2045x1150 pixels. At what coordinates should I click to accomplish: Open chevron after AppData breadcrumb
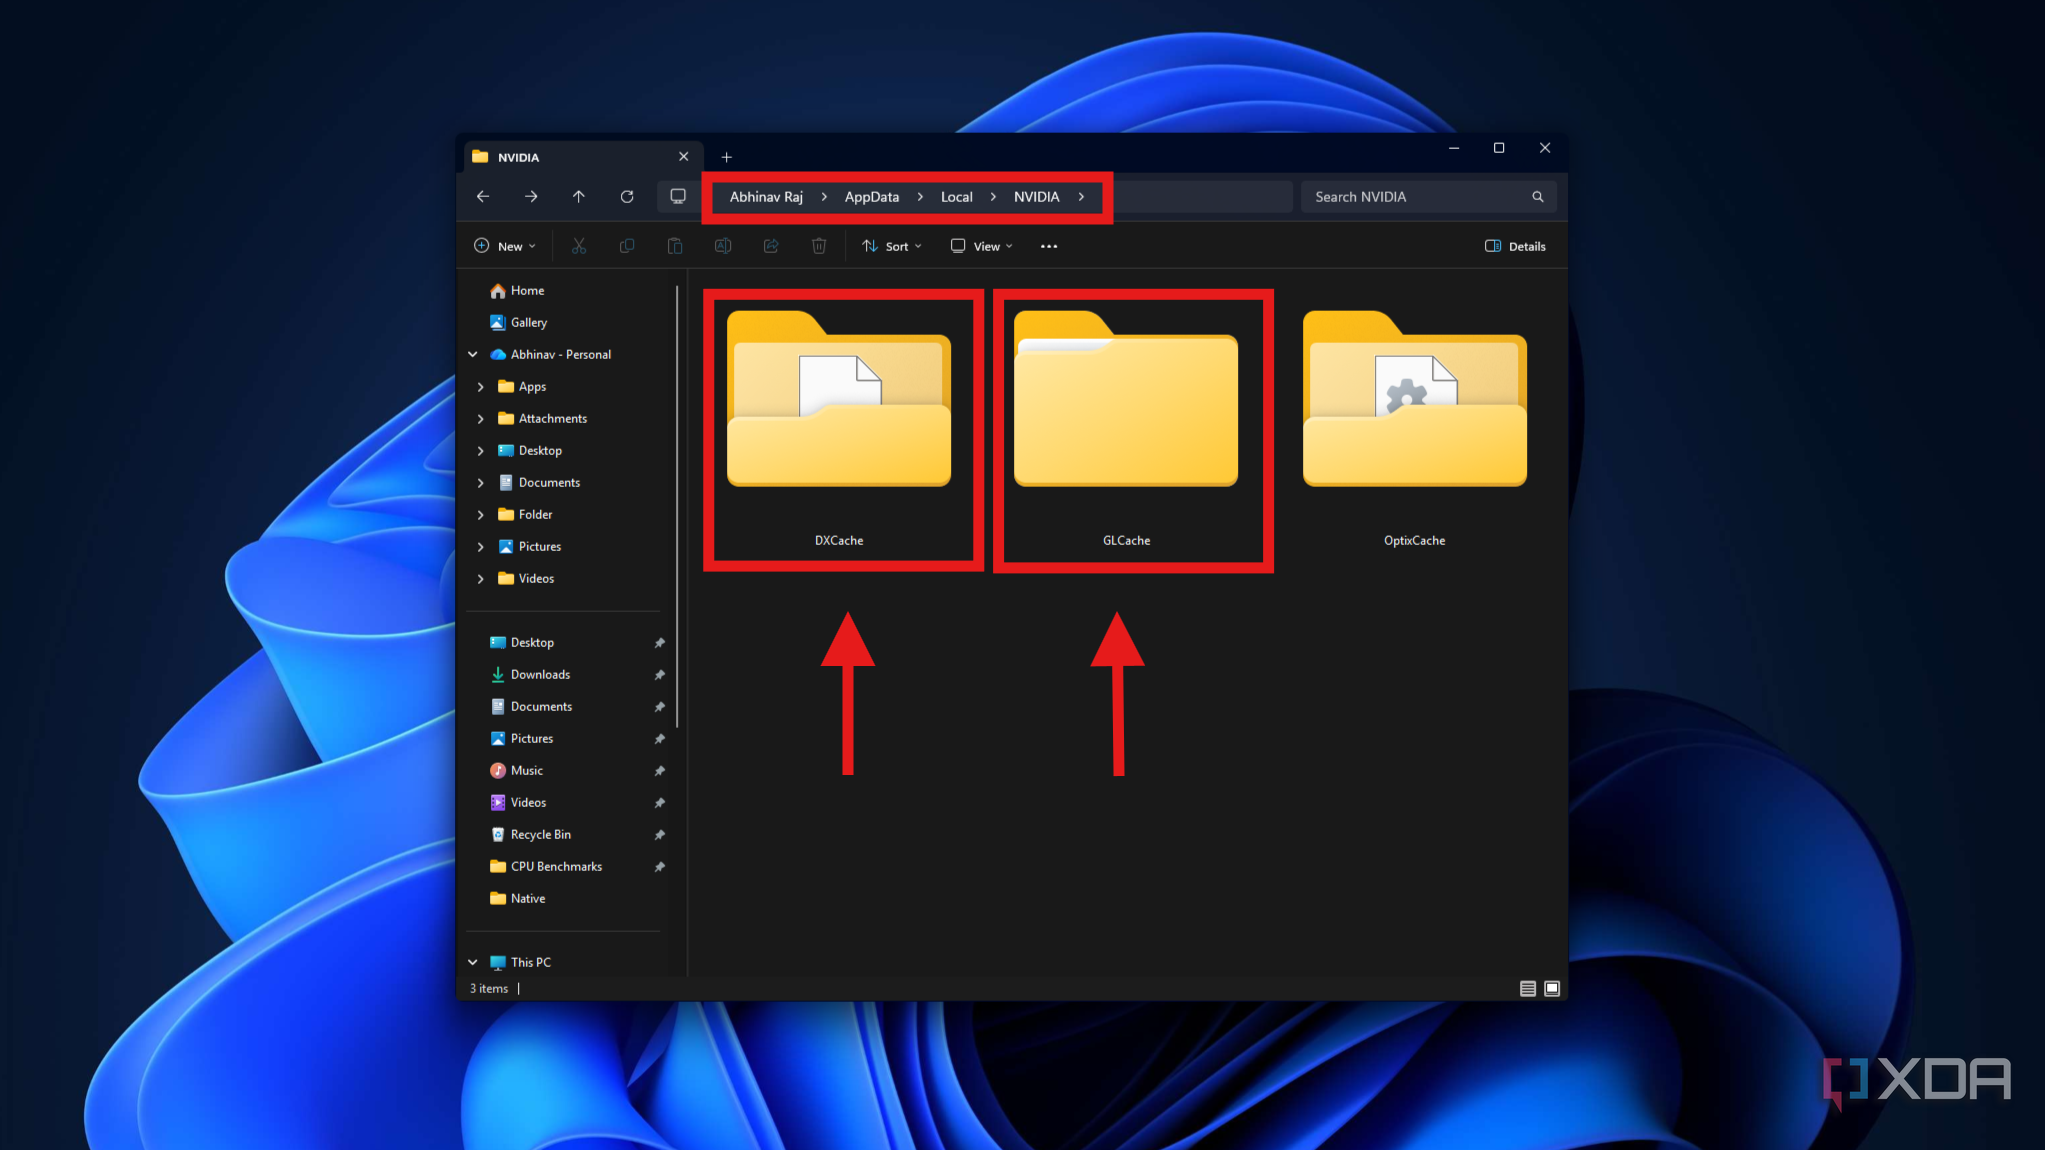coord(920,197)
